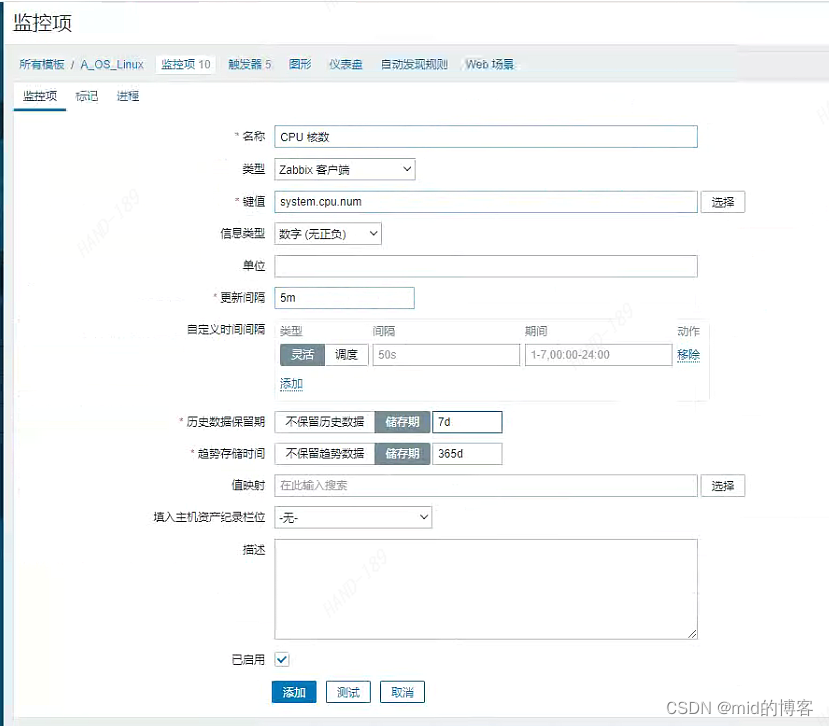Click the 名称 field containing CPU 核数
This screenshot has width=829, height=726.
(x=486, y=137)
